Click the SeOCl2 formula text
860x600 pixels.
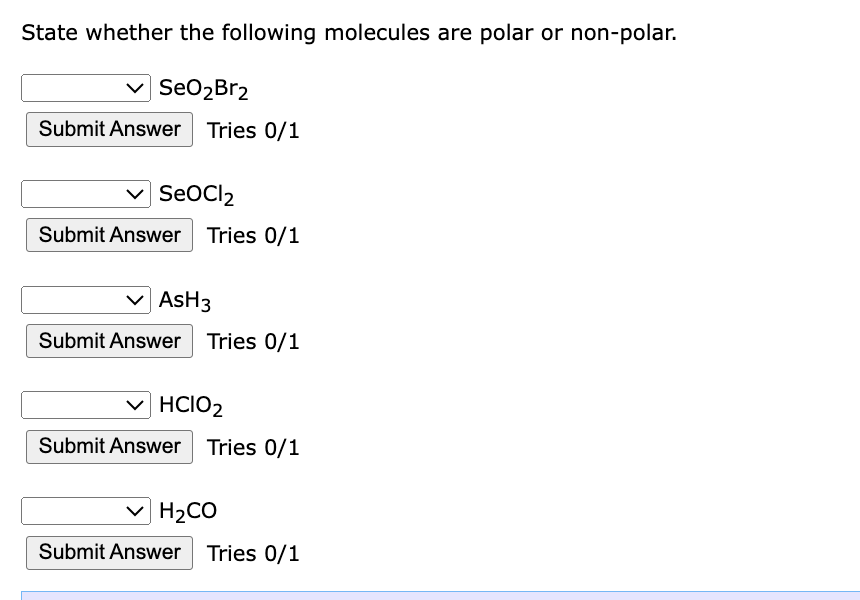pyautogui.click(x=195, y=194)
